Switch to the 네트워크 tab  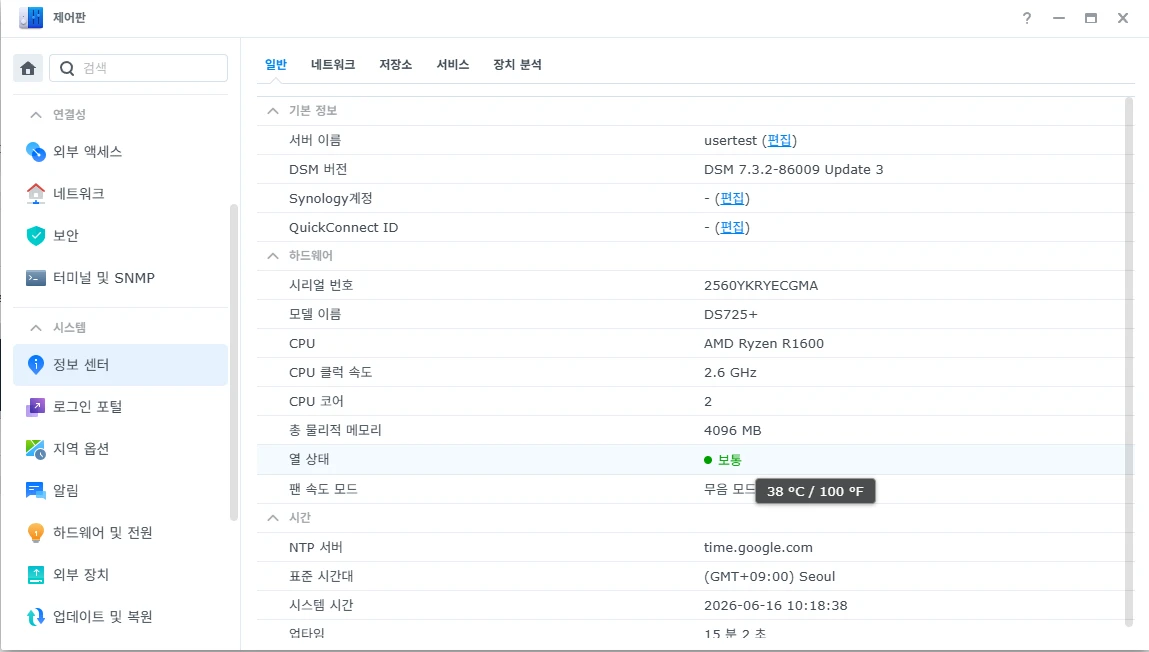coord(333,64)
